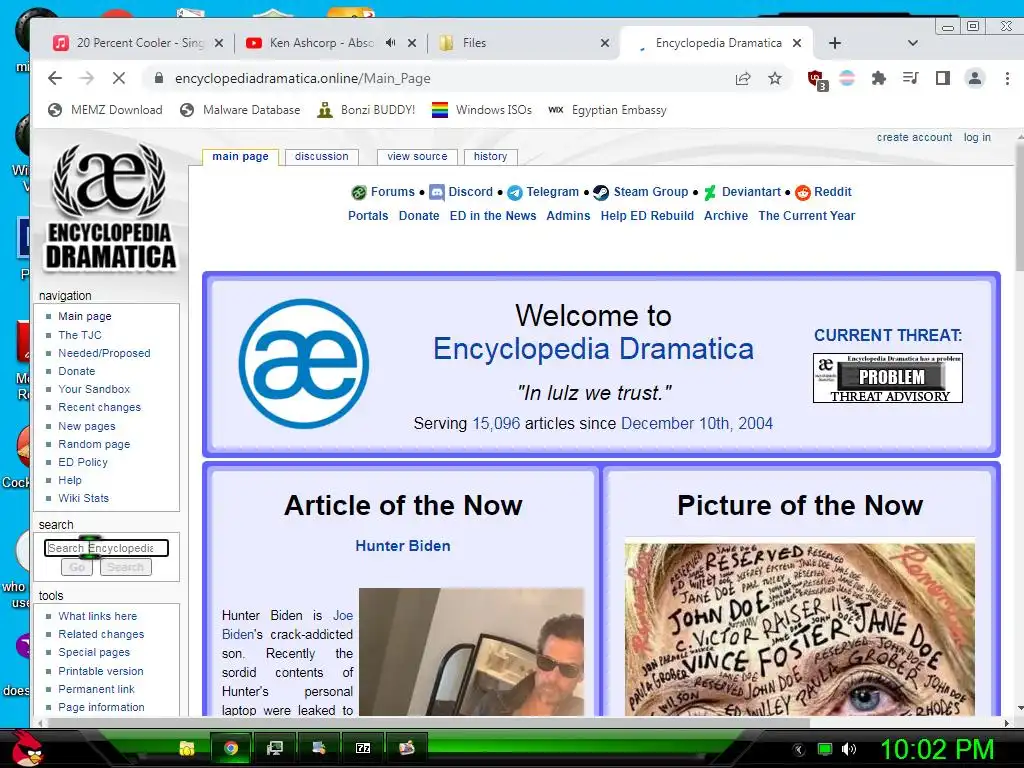Open the Extensions puzzle piece menu
The height and width of the screenshot is (768, 1024).
pyautogui.click(x=878, y=78)
